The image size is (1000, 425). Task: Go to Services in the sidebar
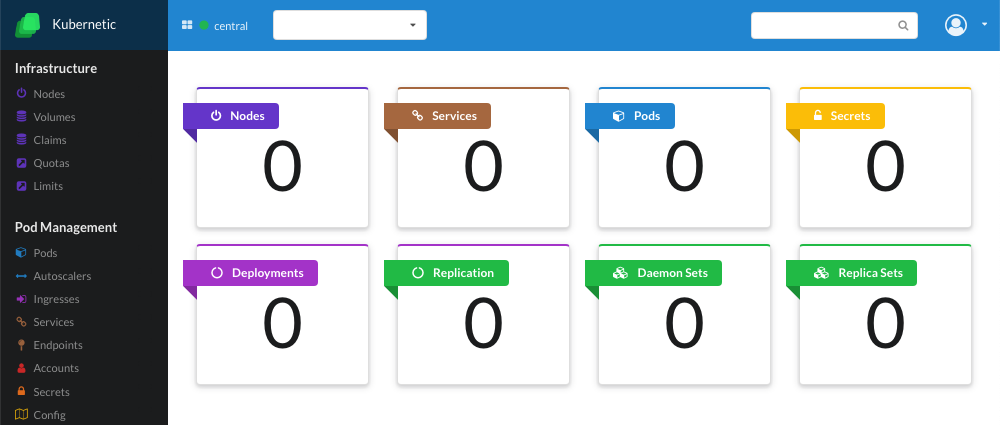pos(54,322)
